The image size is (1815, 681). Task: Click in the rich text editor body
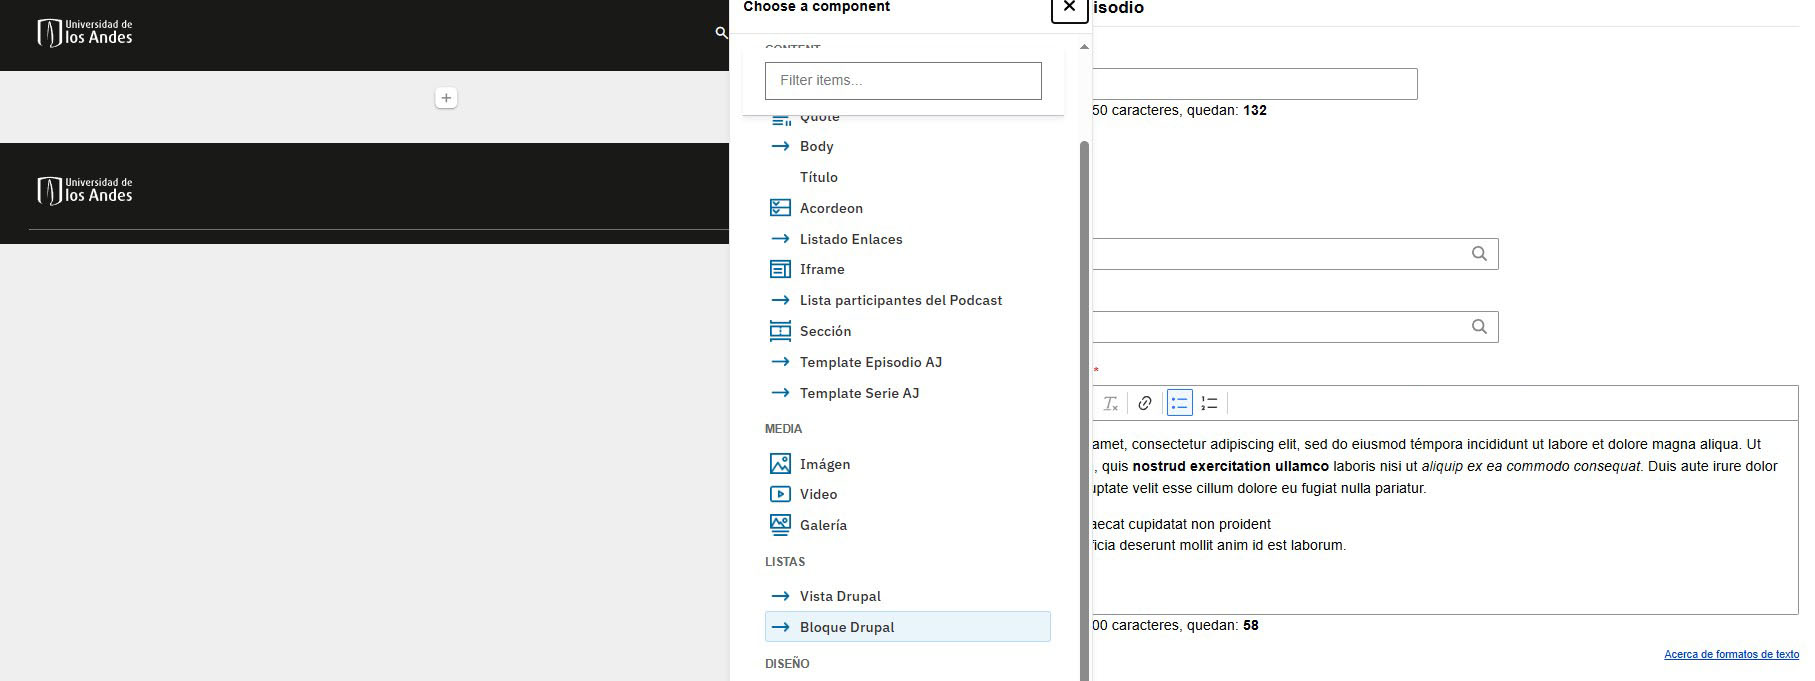[1445, 517]
